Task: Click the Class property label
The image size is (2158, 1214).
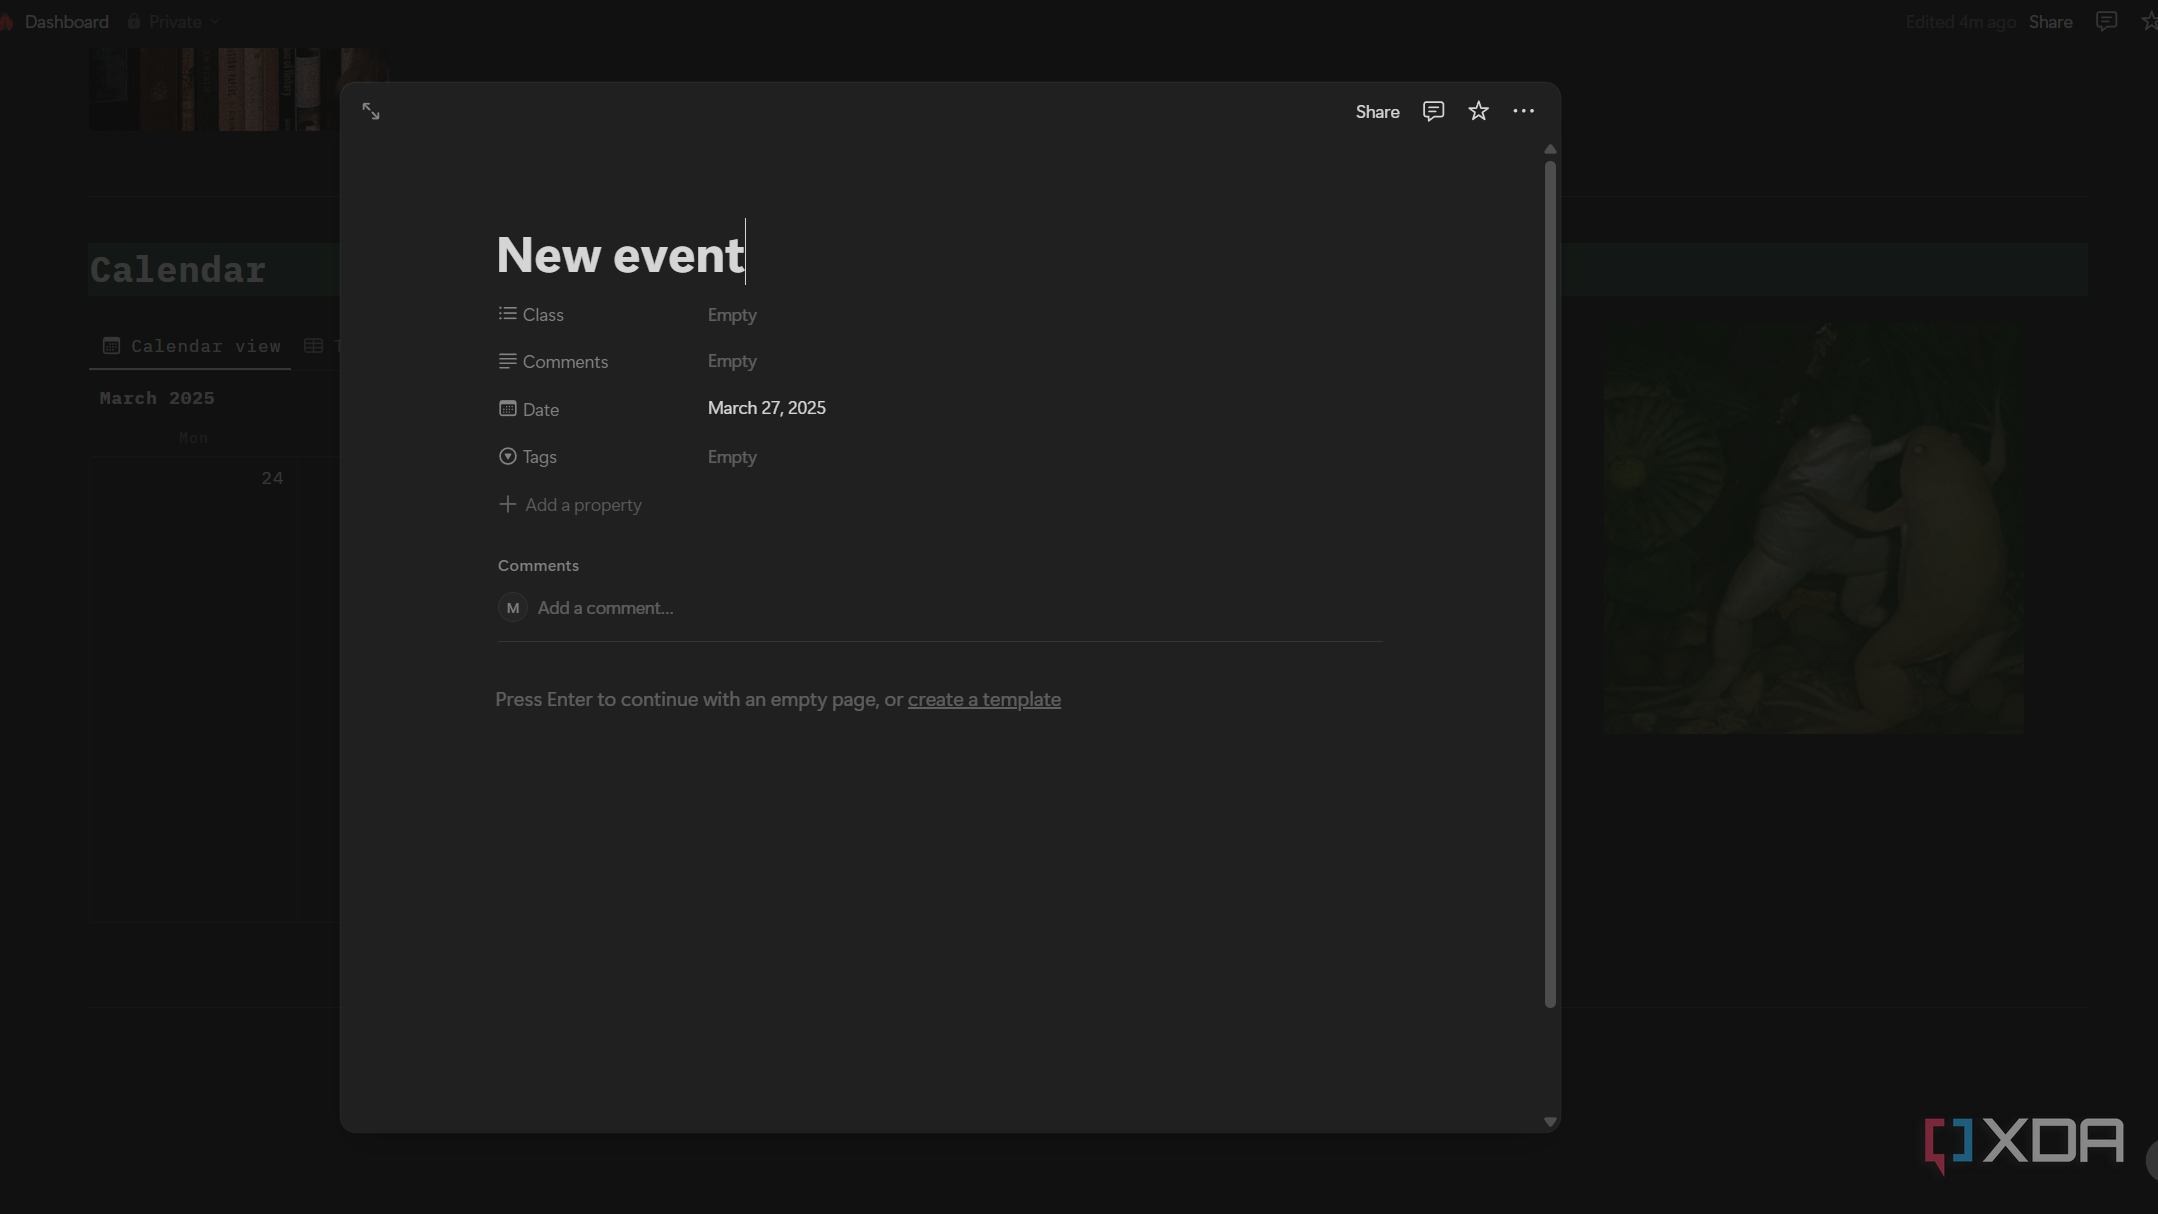Action: [543, 315]
